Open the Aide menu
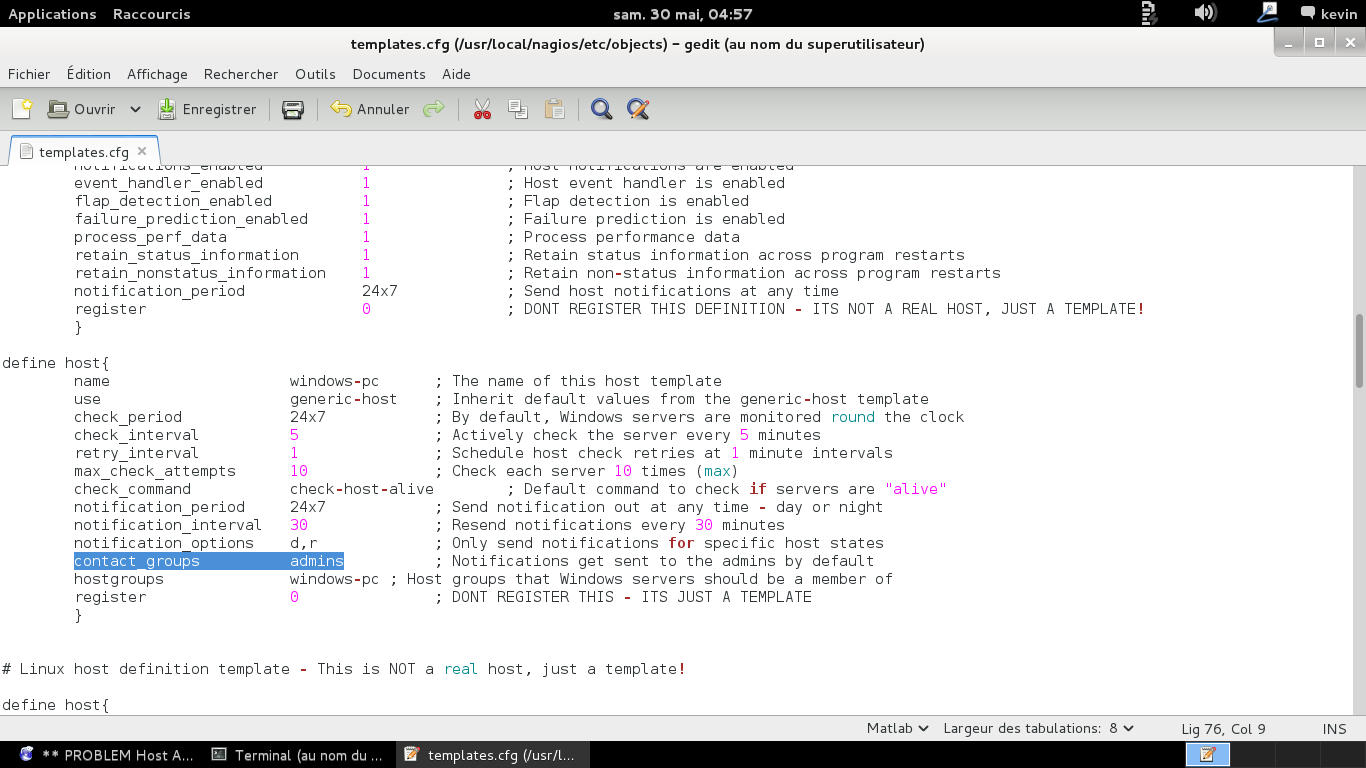The image size is (1366, 768). point(456,74)
